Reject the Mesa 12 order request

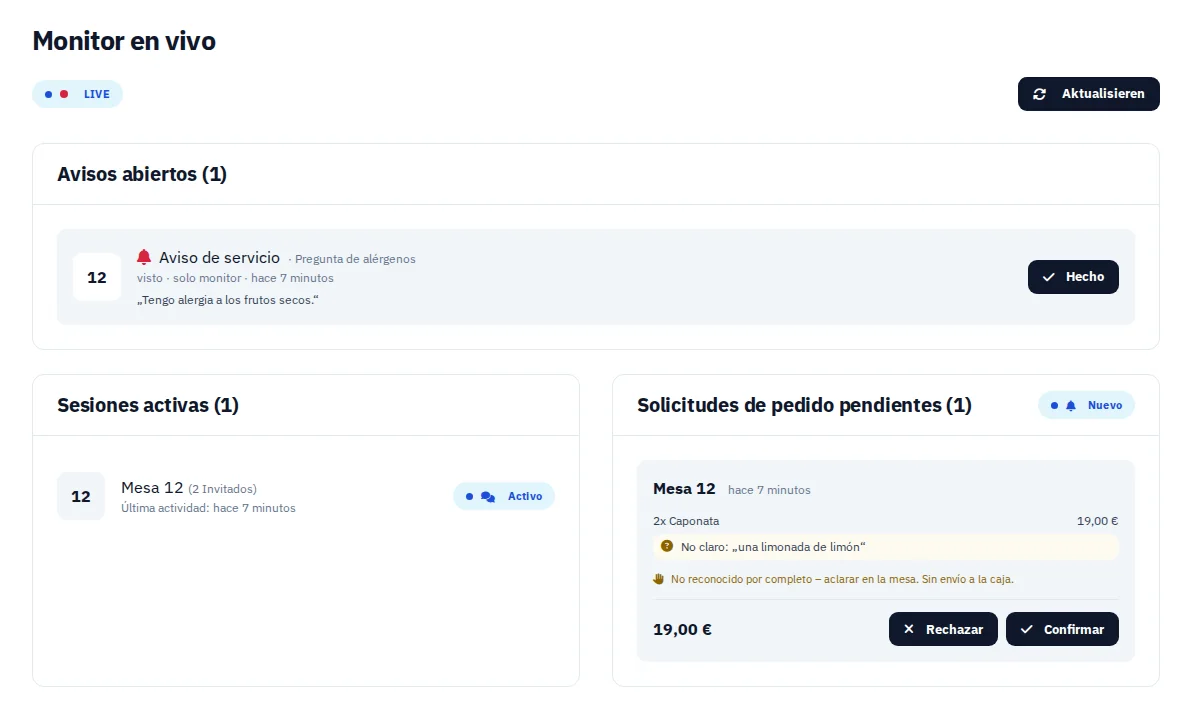[x=943, y=629]
